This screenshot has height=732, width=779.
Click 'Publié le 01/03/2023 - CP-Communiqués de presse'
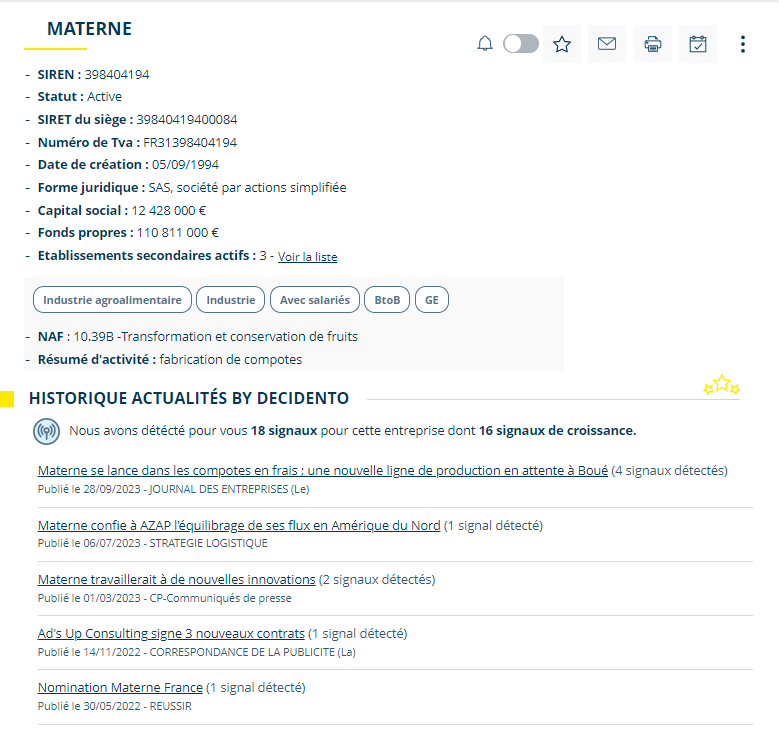coord(164,598)
